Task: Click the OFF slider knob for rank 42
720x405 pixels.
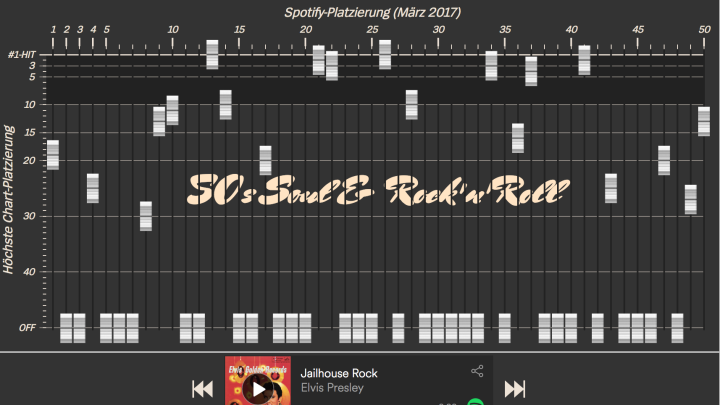Action: click(x=598, y=328)
